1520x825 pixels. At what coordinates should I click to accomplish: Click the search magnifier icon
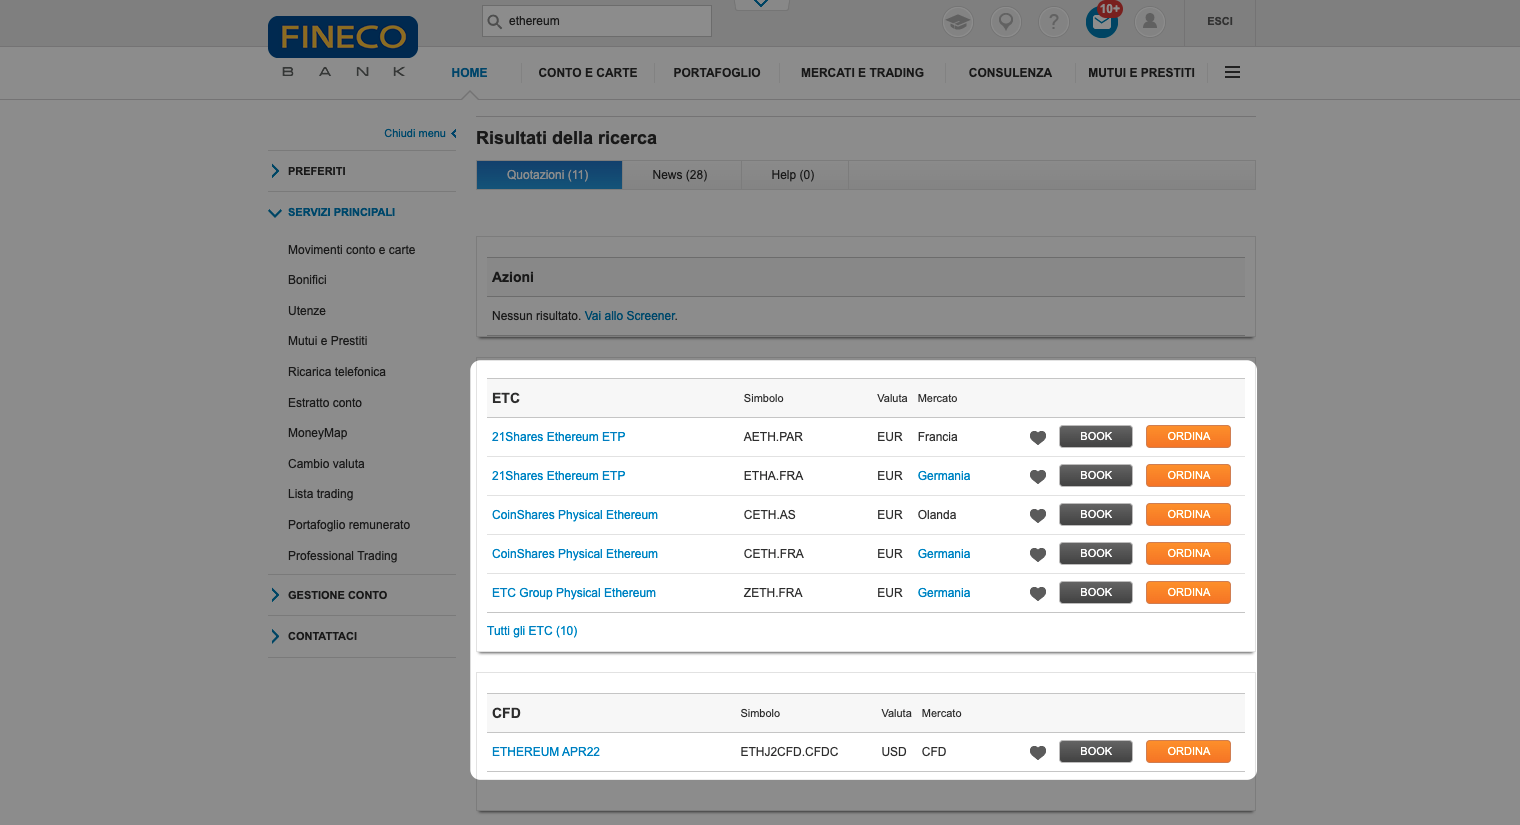tap(494, 21)
